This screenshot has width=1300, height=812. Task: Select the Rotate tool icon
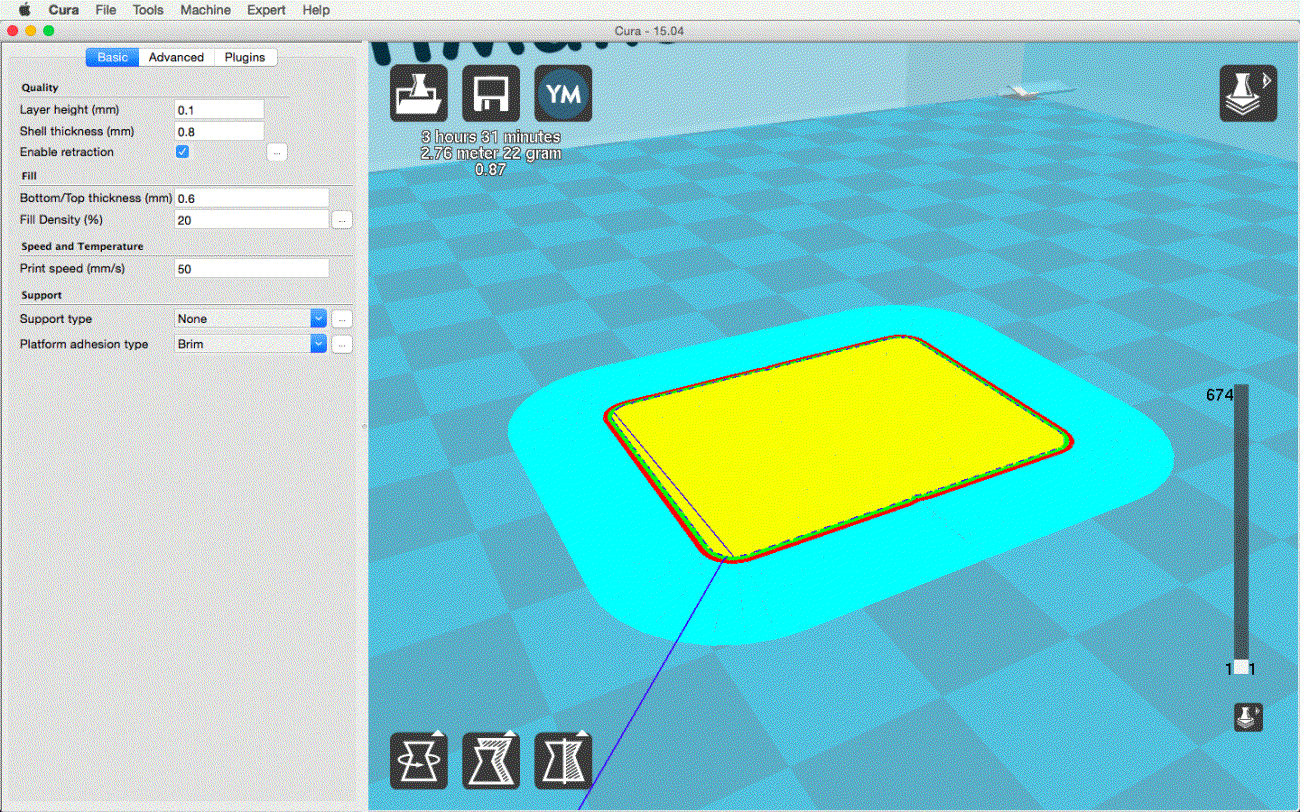coord(417,761)
